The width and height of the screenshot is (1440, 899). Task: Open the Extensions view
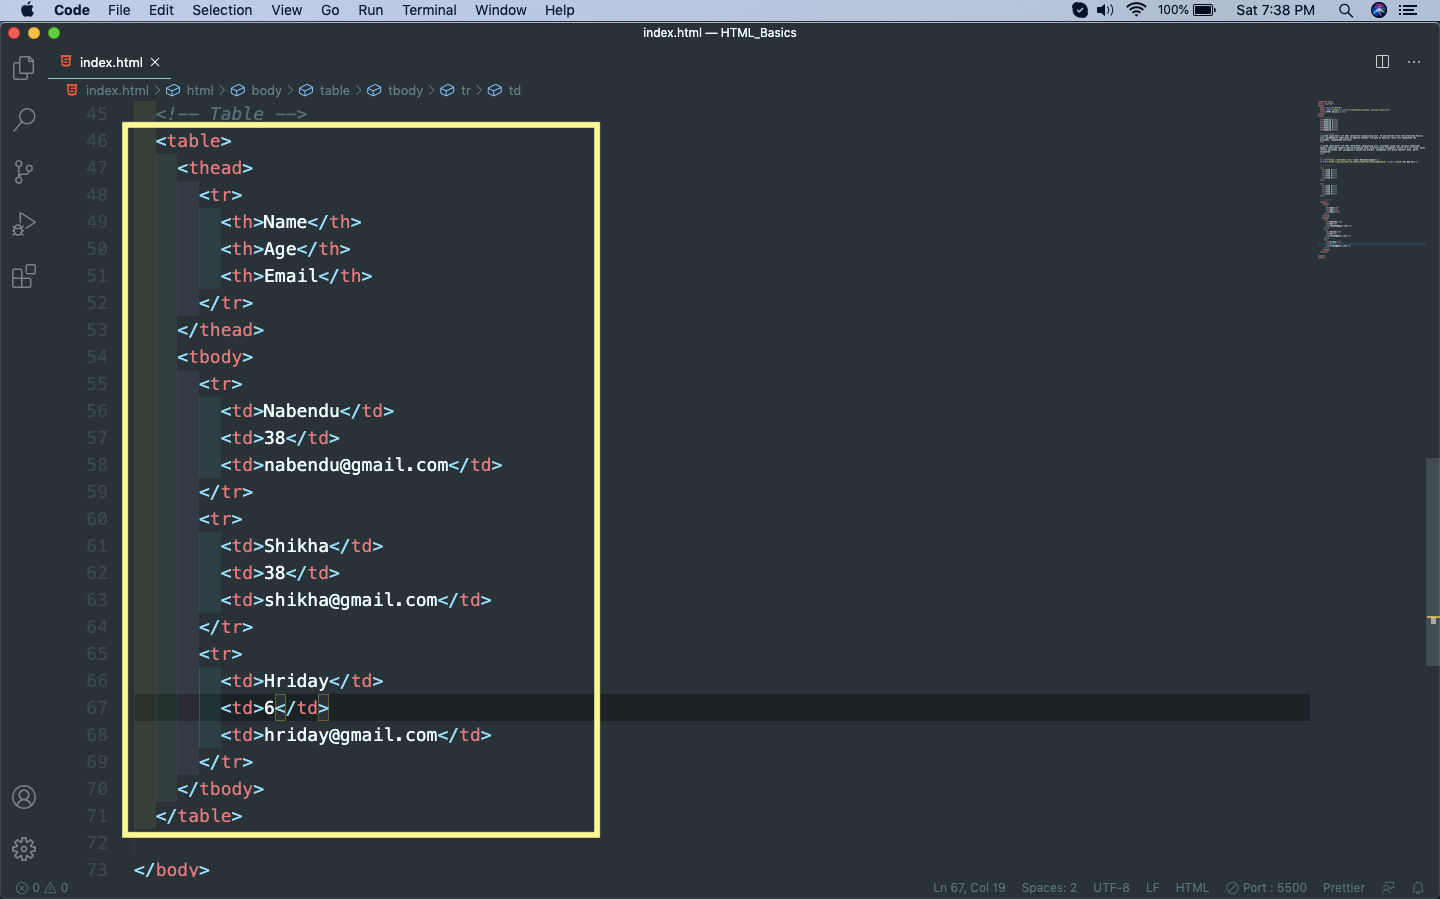[24, 276]
